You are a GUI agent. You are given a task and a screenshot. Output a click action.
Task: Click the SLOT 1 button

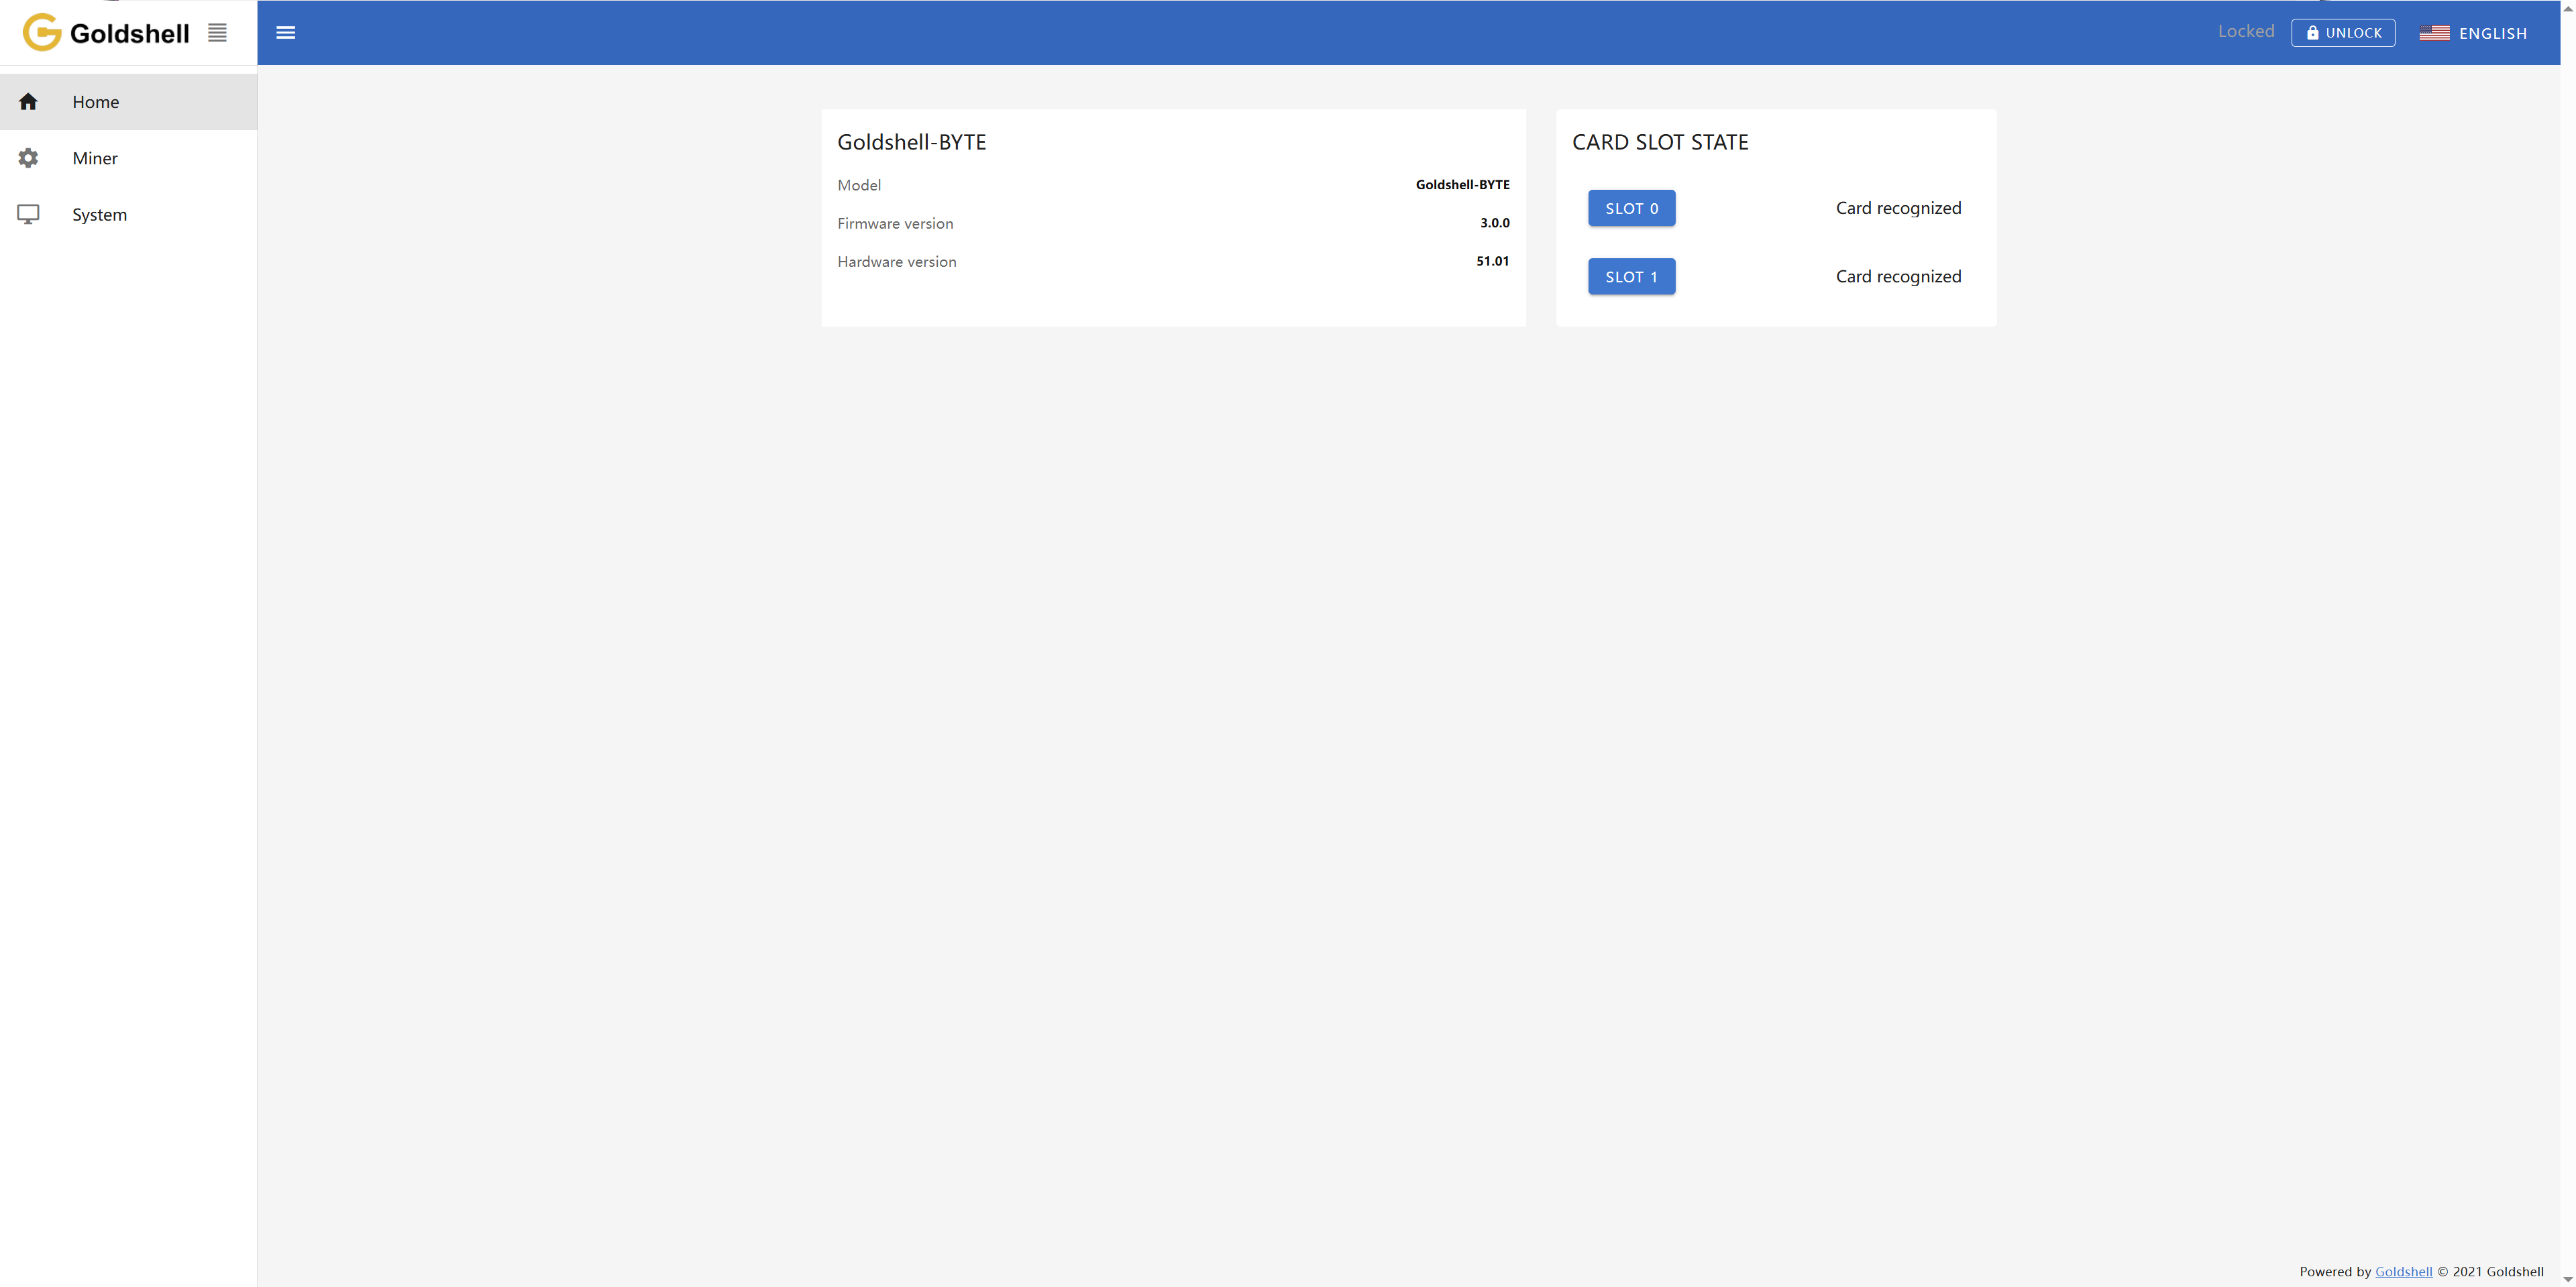click(x=1631, y=277)
